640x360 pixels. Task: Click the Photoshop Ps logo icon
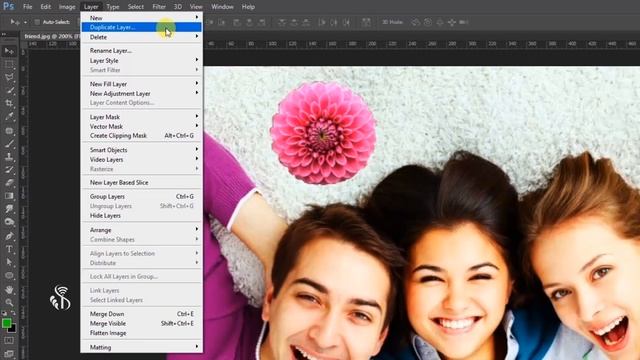8,7
